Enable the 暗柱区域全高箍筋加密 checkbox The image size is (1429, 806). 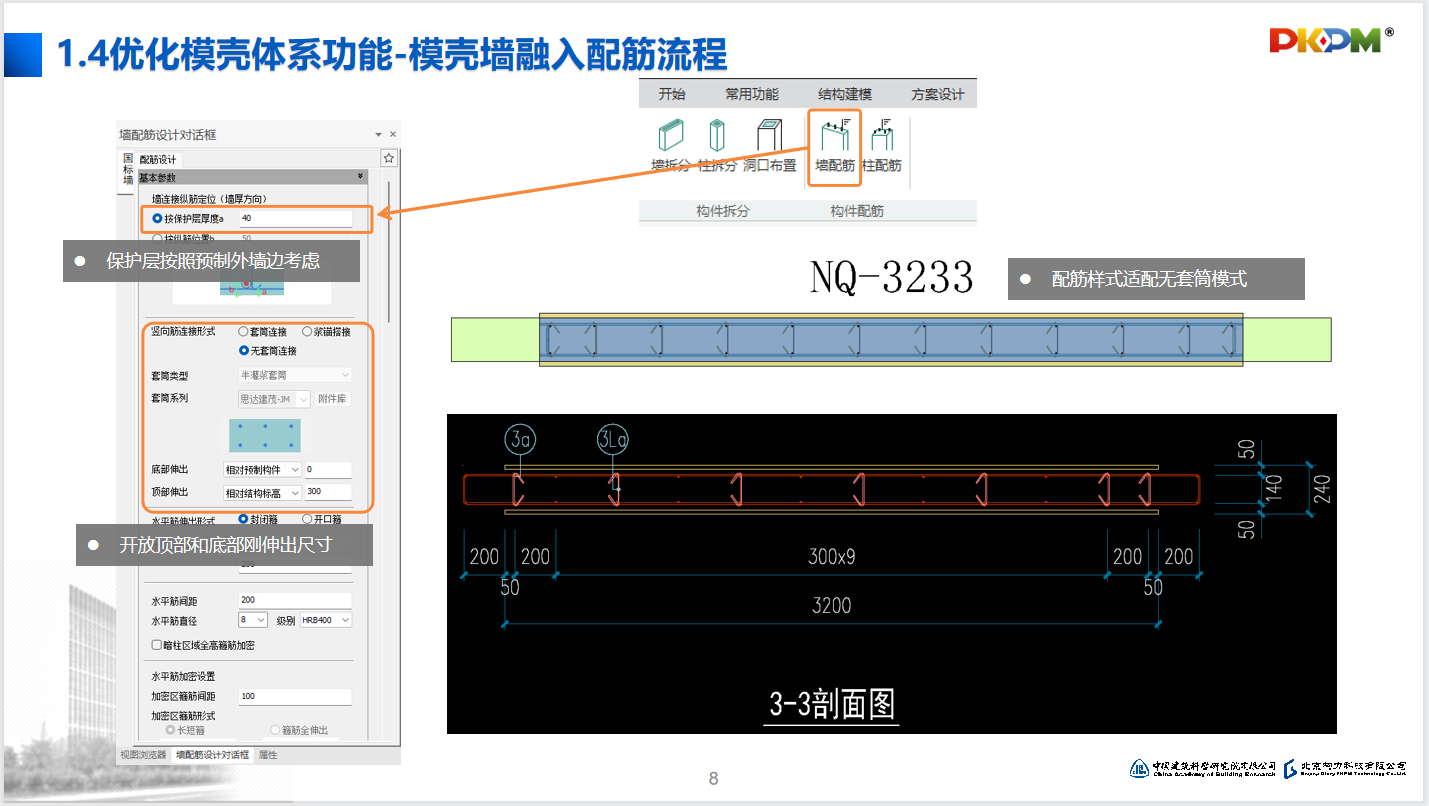pyautogui.click(x=156, y=645)
